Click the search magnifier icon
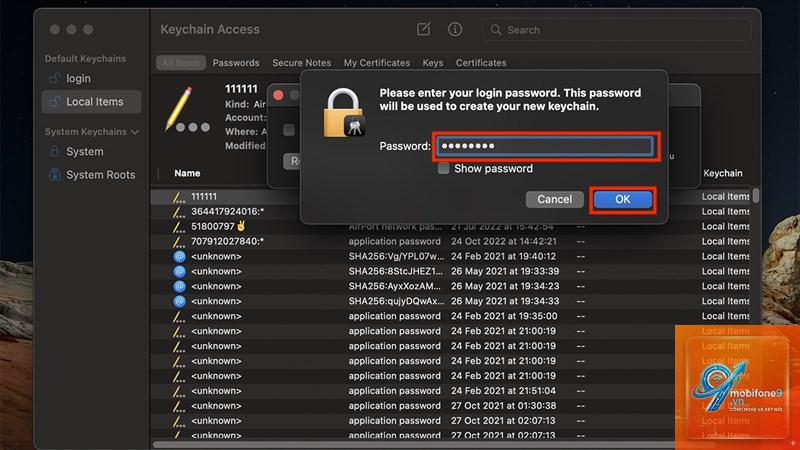This screenshot has height=450, width=800. [x=495, y=30]
